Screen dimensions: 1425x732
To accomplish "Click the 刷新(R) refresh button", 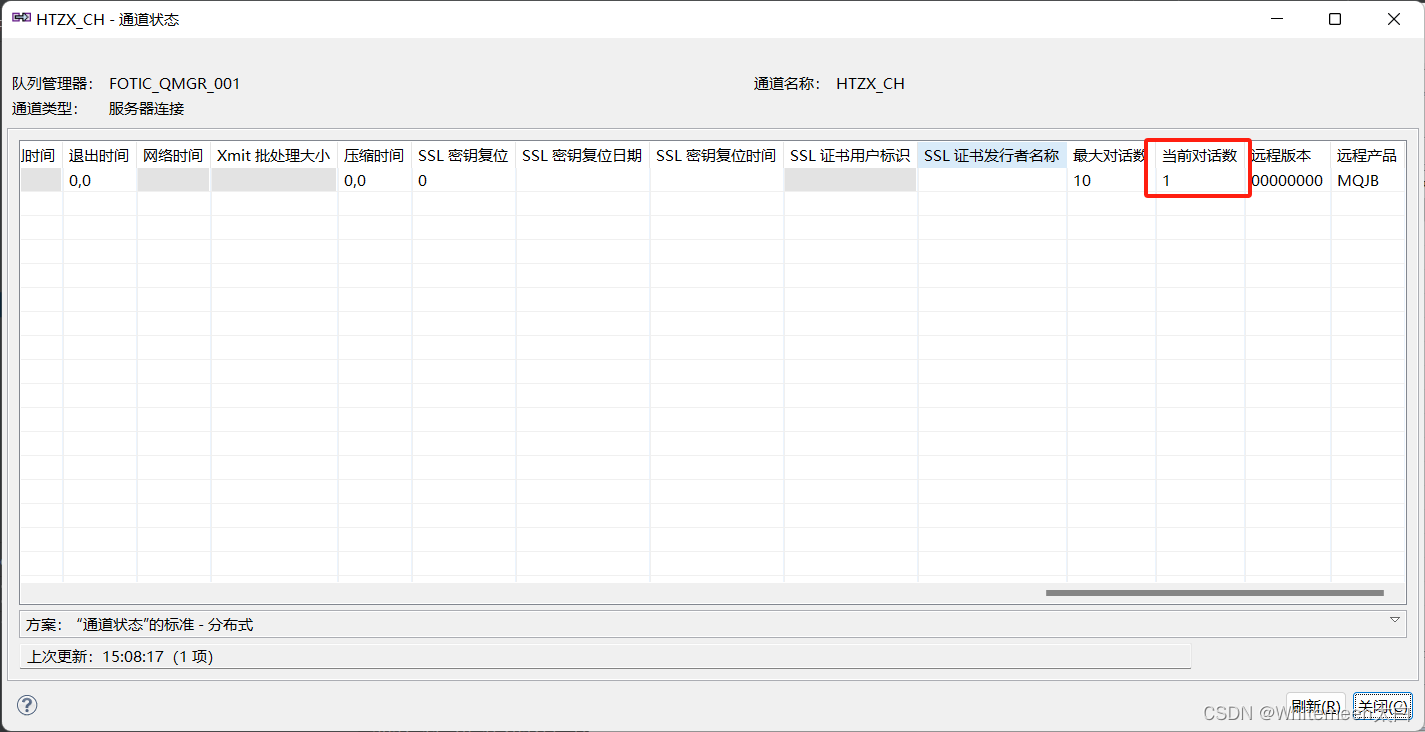I will click(x=1315, y=706).
